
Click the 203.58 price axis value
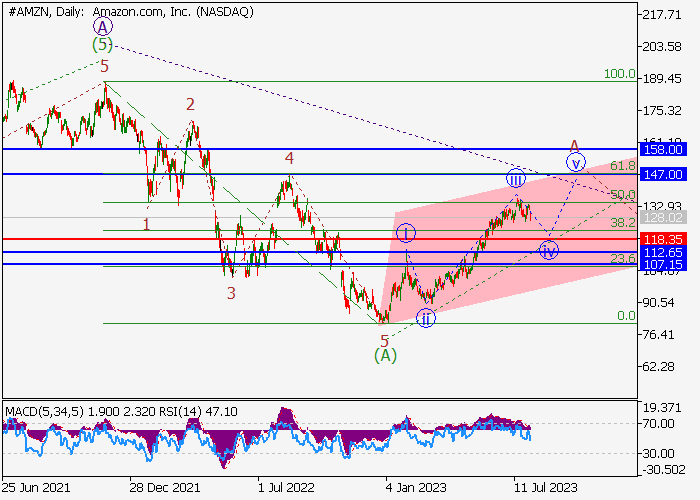coord(662,46)
